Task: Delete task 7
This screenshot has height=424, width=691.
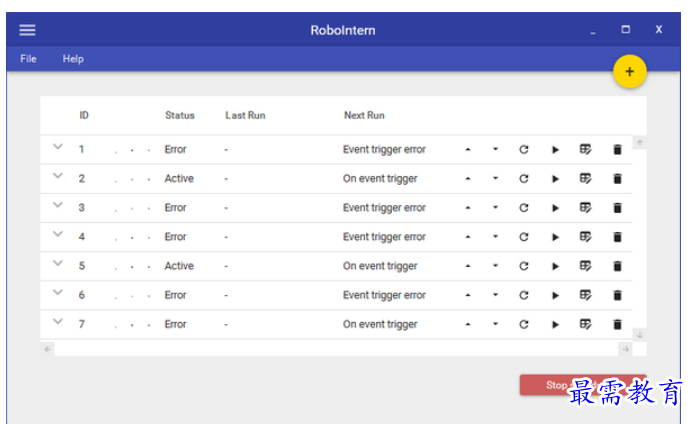Action: coord(617,324)
